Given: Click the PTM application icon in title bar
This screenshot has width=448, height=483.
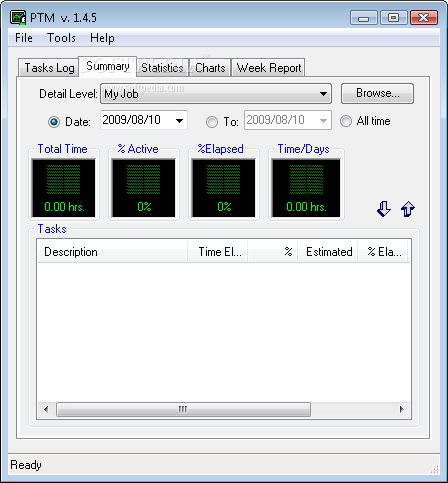Looking at the screenshot, I should pyautogui.click(x=18, y=17).
